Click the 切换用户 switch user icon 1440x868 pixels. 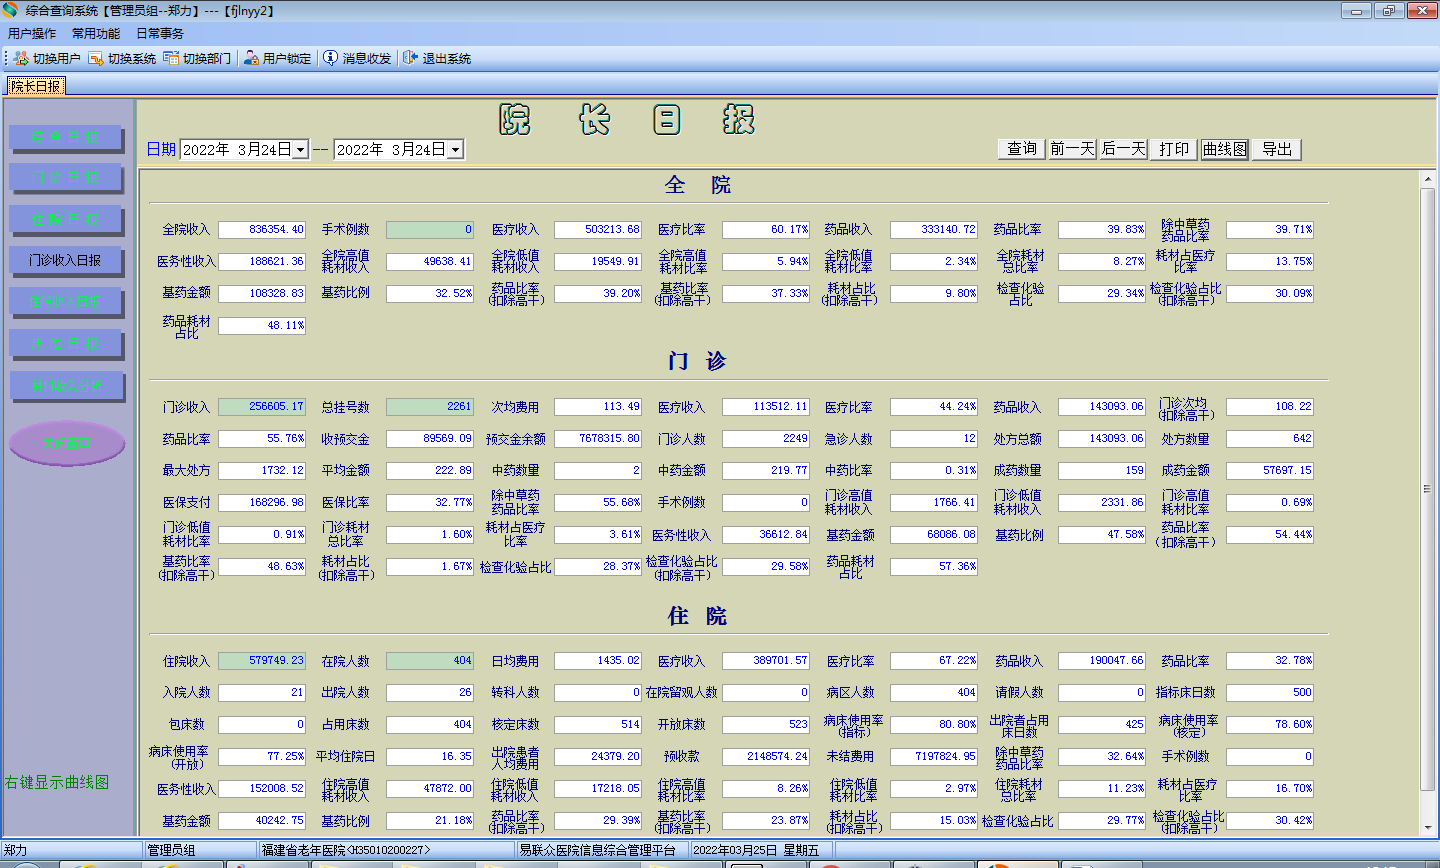pyautogui.click(x=21, y=59)
